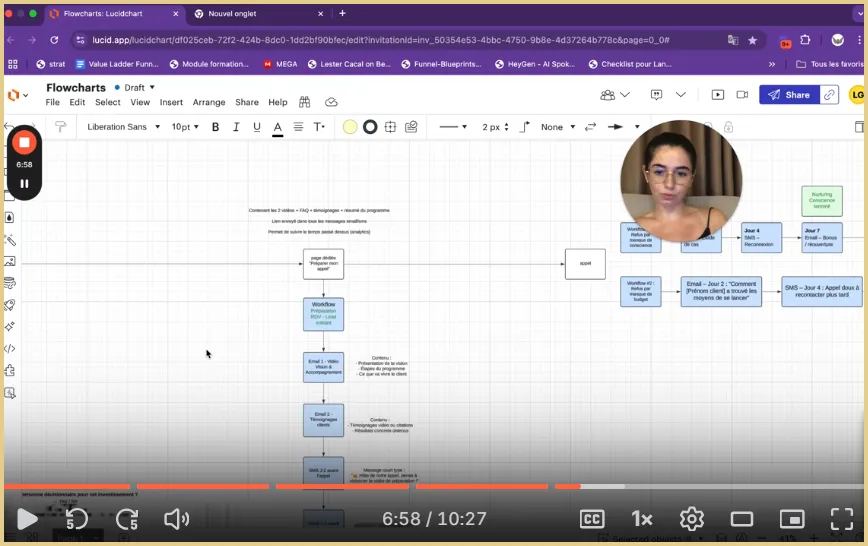Skip the video forward 5 seconds
868x546 pixels.
pyautogui.click(x=127, y=519)
